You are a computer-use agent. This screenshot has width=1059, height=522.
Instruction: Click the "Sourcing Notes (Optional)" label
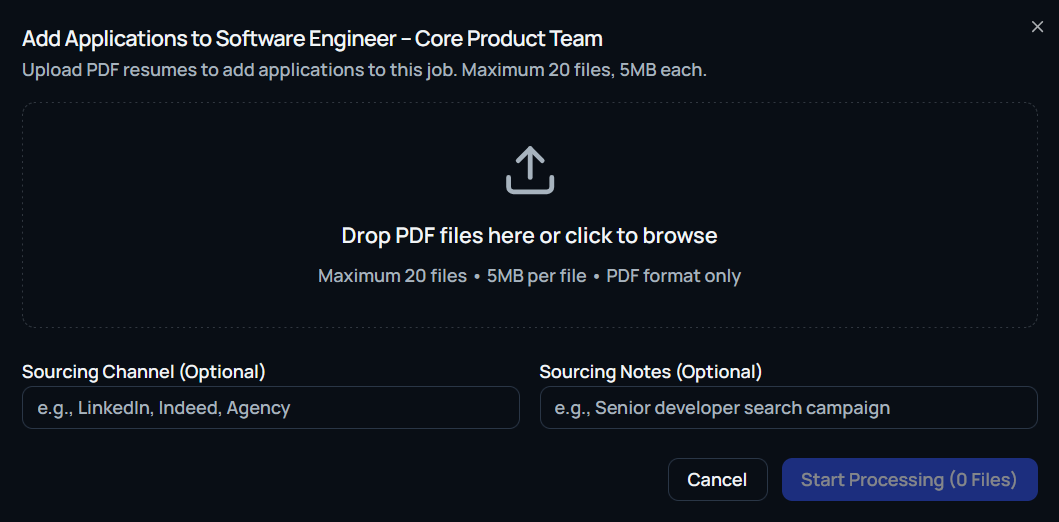click(x=650, y=372)
